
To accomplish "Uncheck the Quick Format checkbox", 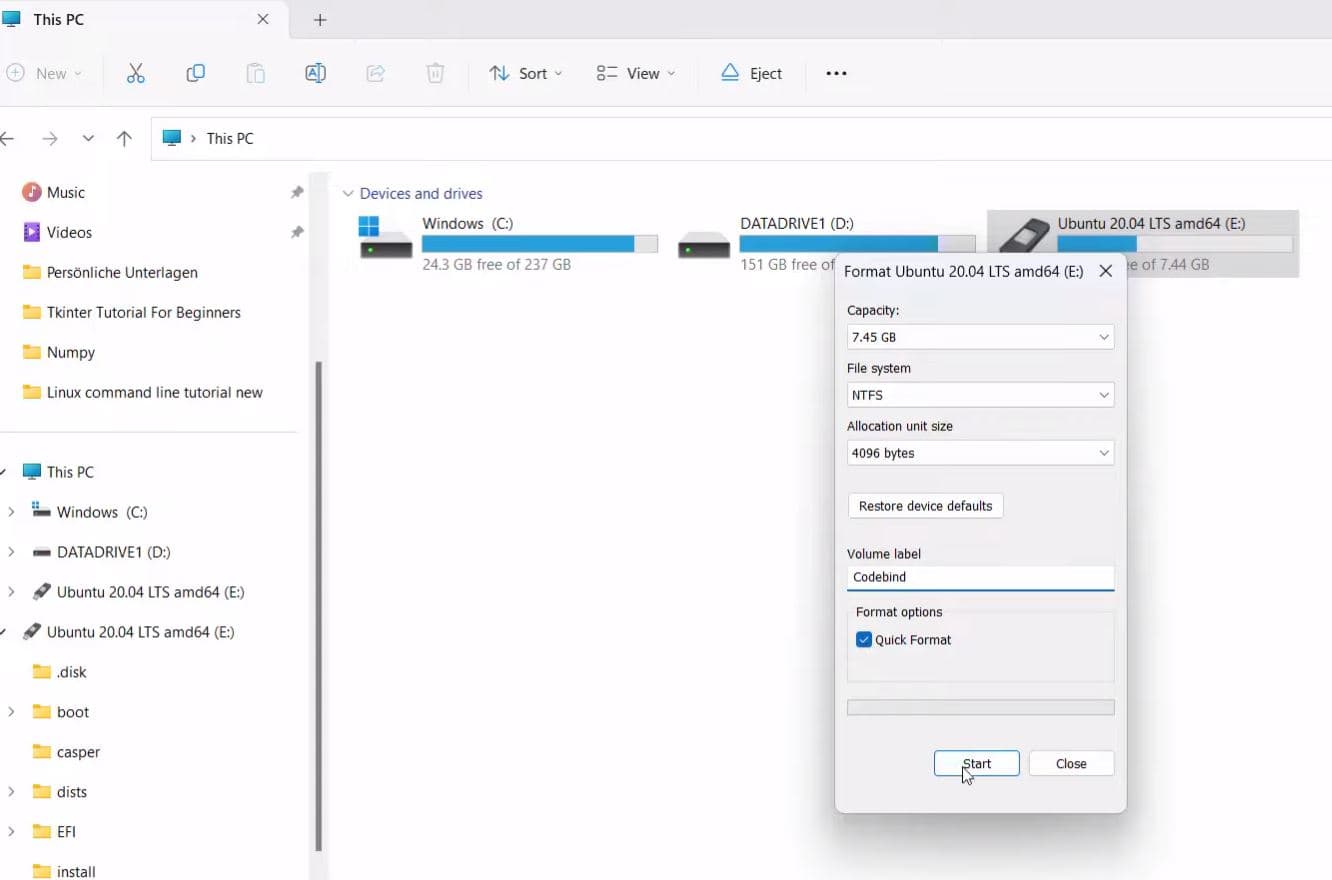I will point(864,640).
